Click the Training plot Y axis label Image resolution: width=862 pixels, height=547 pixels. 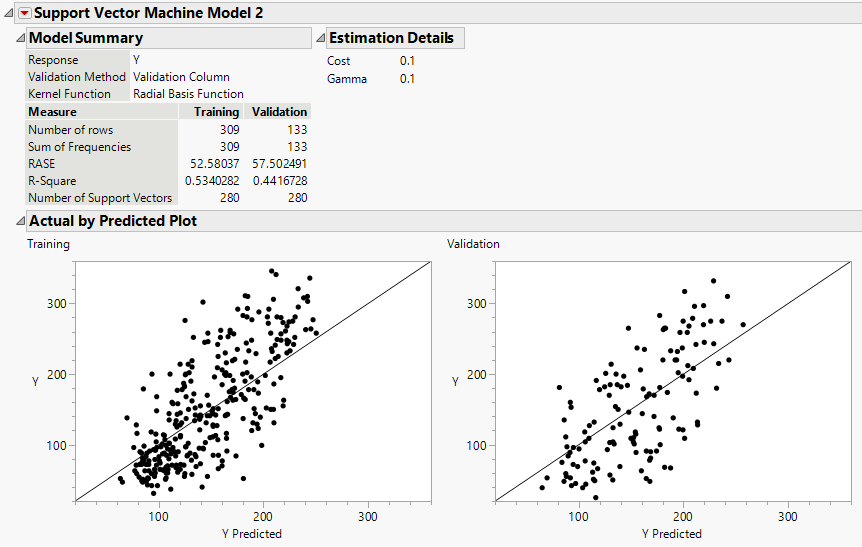[x=36, y=379]
